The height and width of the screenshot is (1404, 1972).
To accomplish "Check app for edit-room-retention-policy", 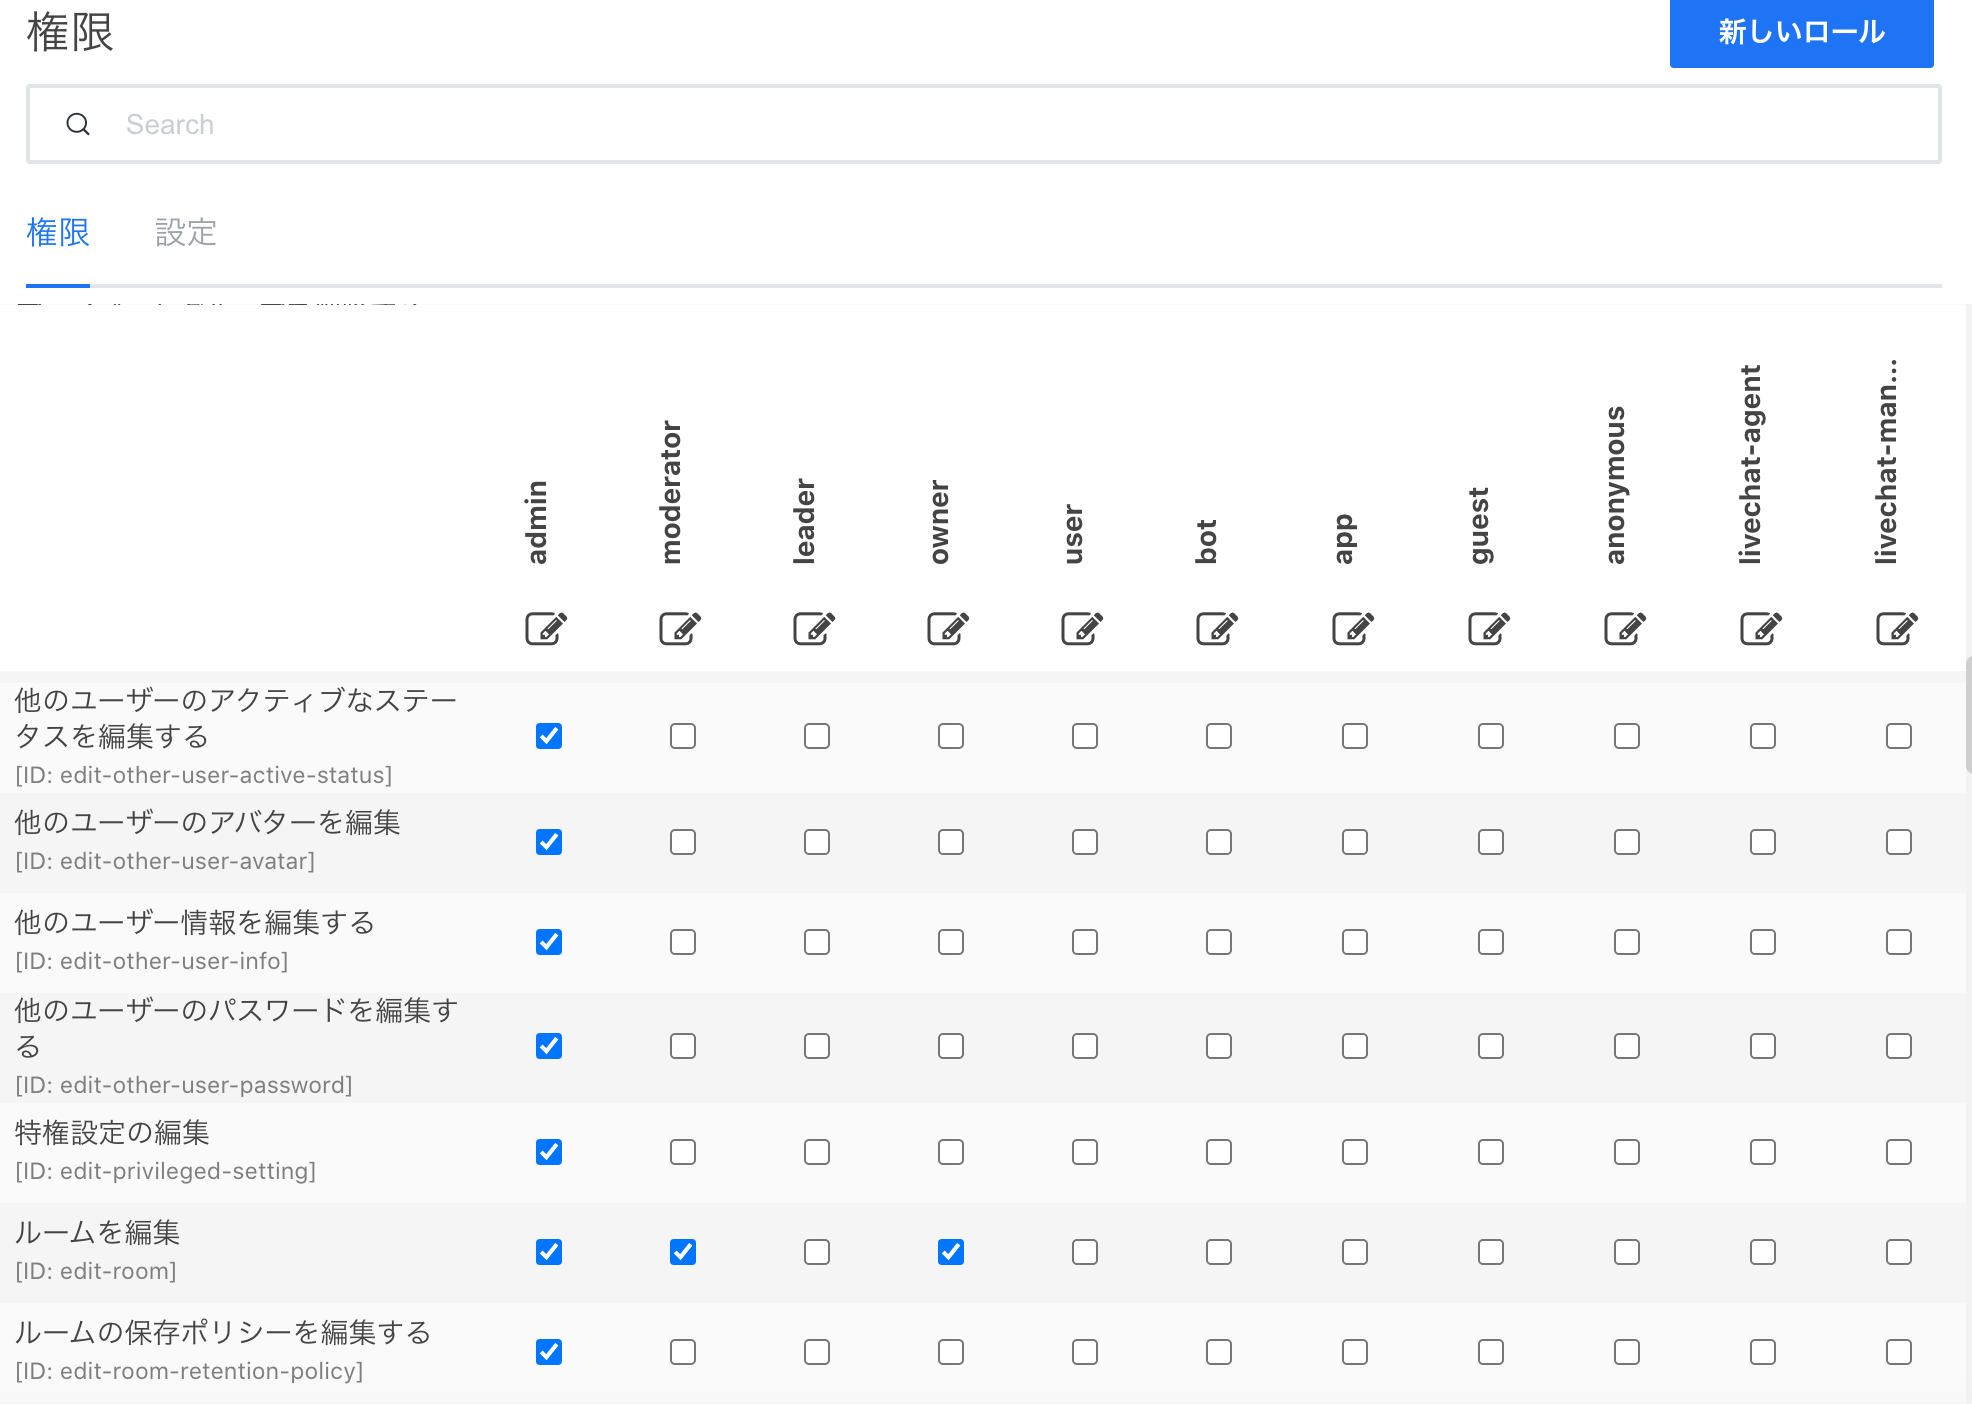I will click(x=1355, y=1352).
